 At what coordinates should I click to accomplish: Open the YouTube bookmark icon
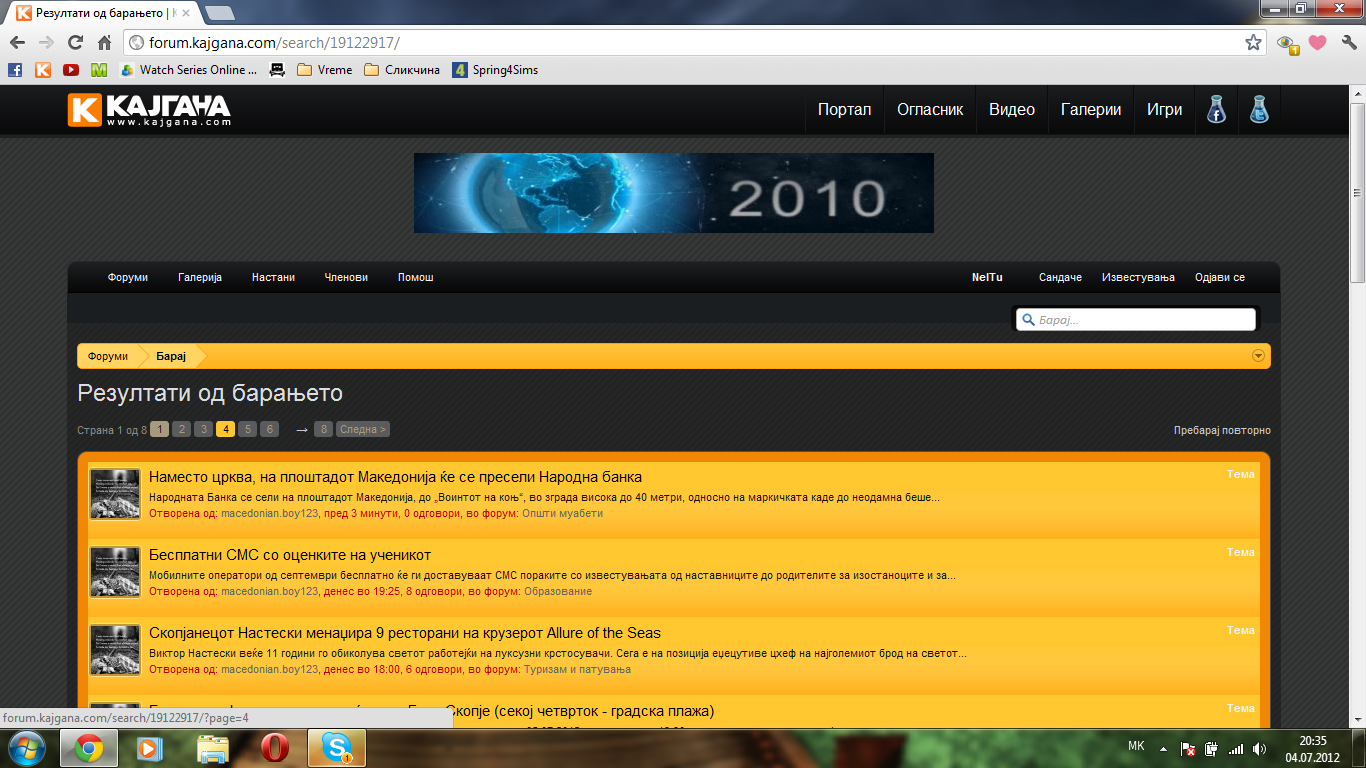click(71, 70)
